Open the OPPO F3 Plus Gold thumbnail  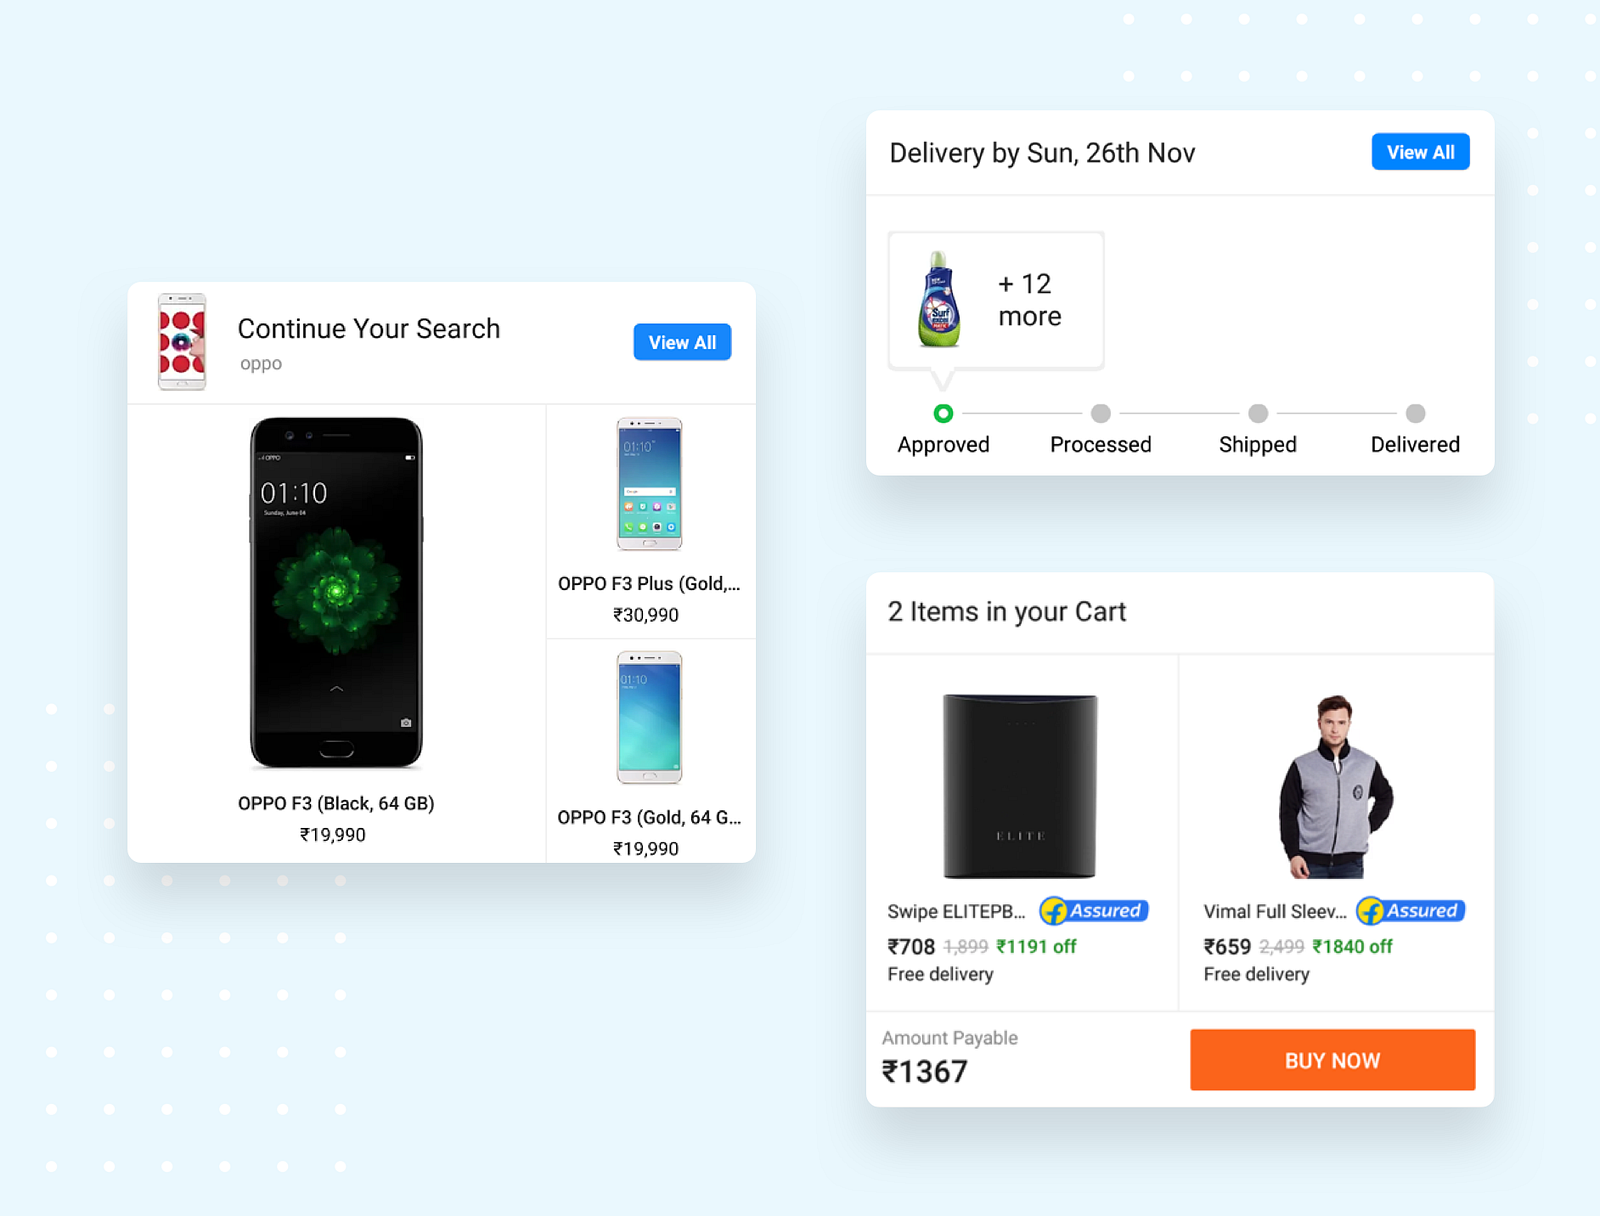pyautogui.click(x=649, y=484)
